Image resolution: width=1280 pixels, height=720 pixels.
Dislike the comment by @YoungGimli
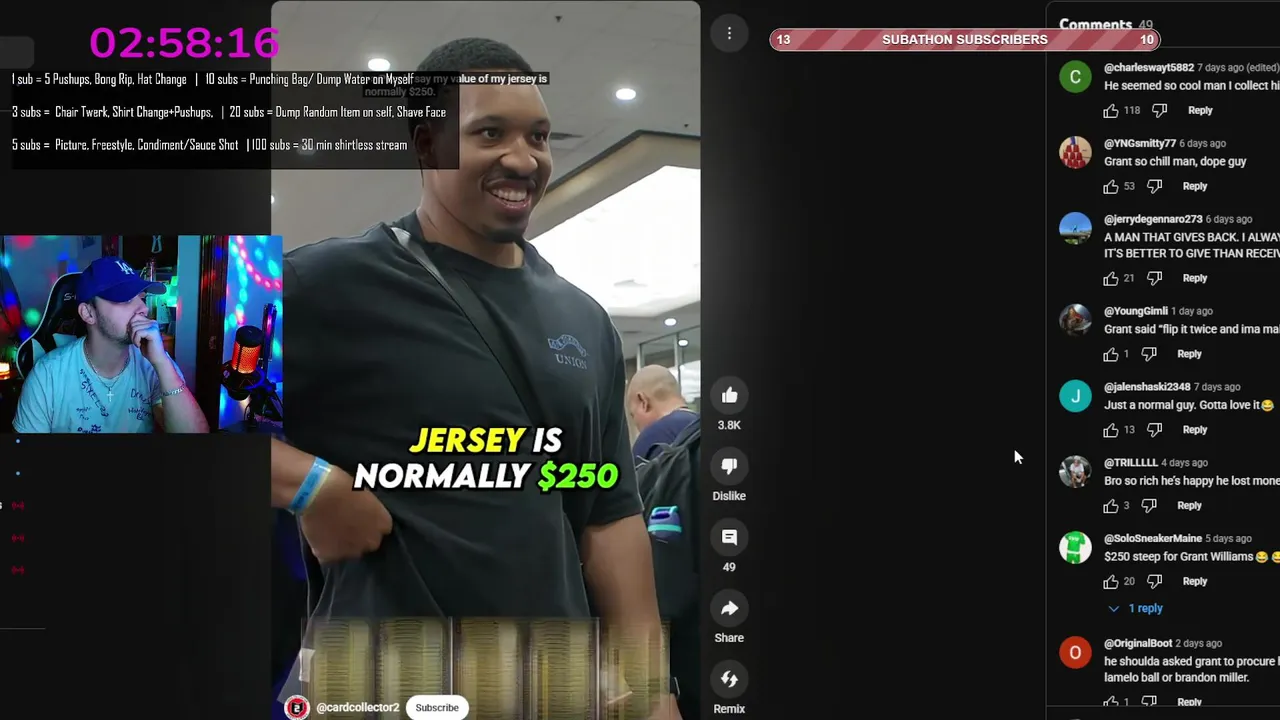coord(1149,354)
